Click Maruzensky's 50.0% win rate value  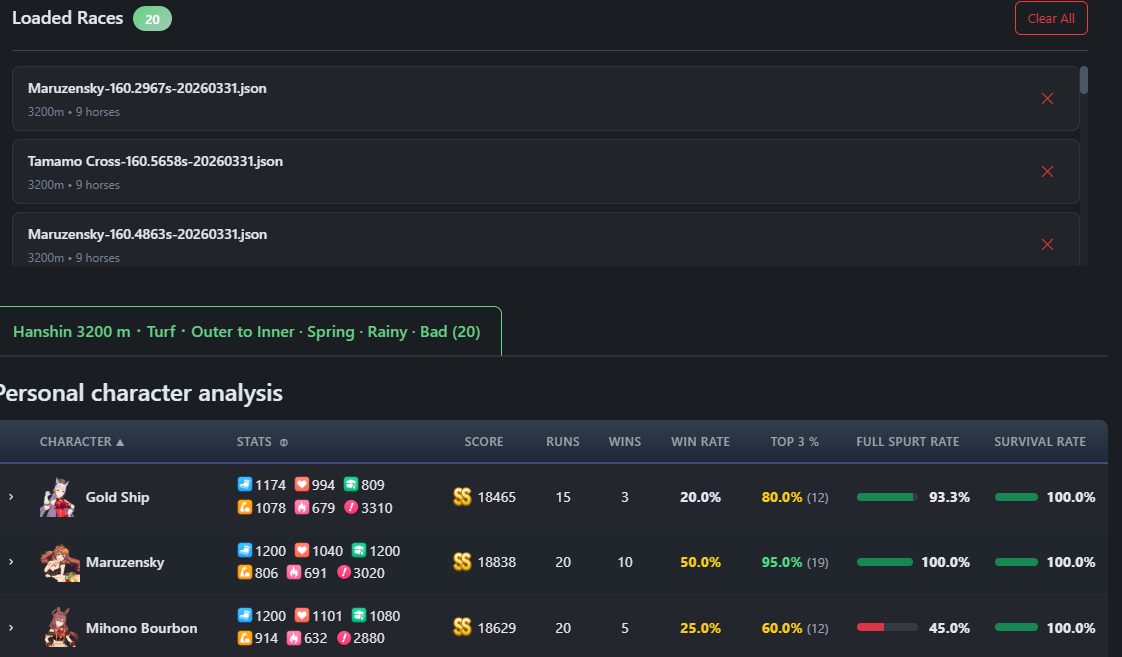[x=700, y=562]
